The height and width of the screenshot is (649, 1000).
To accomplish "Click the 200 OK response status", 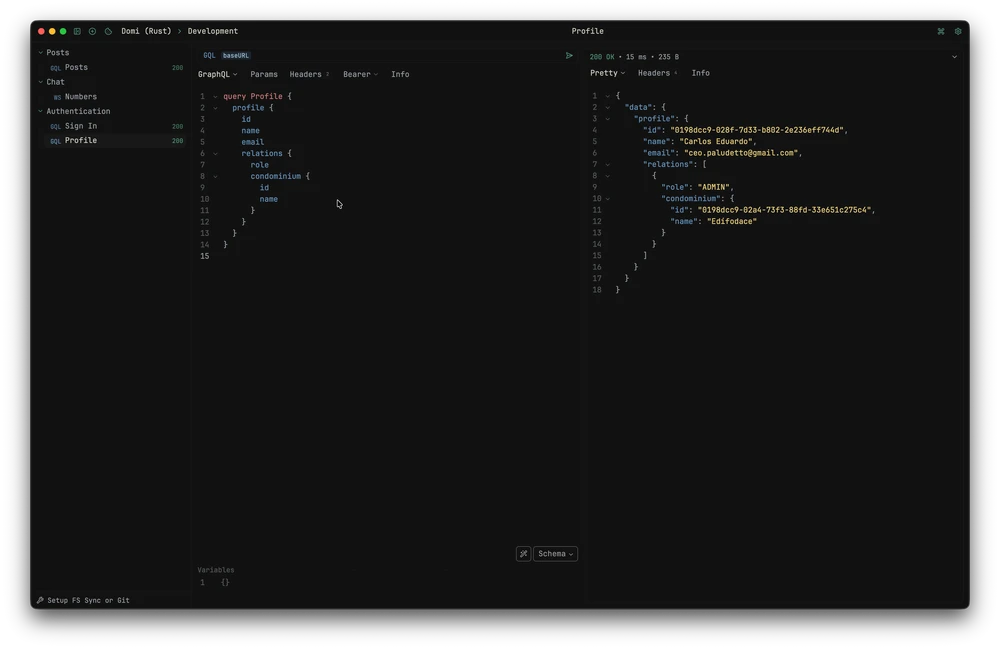I will click(602, 57).
